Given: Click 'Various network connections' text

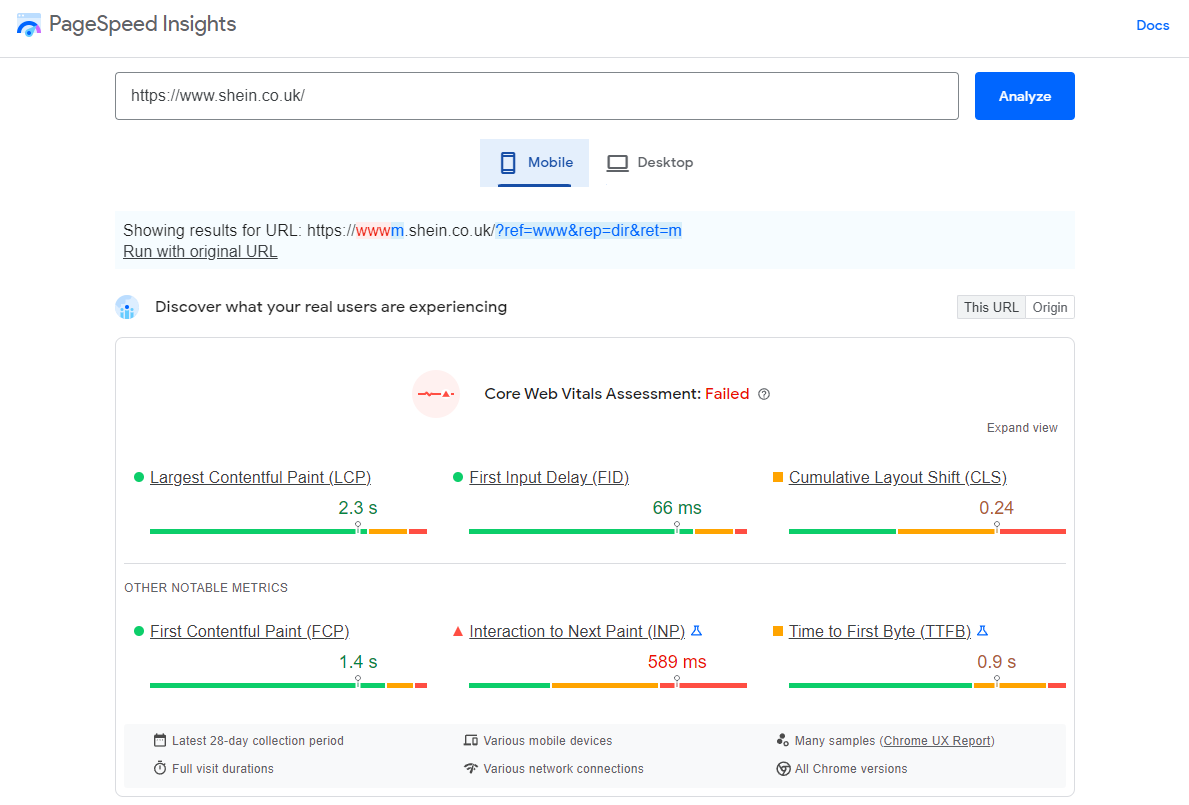Looking at the screenshot, I should coord(563,769).
